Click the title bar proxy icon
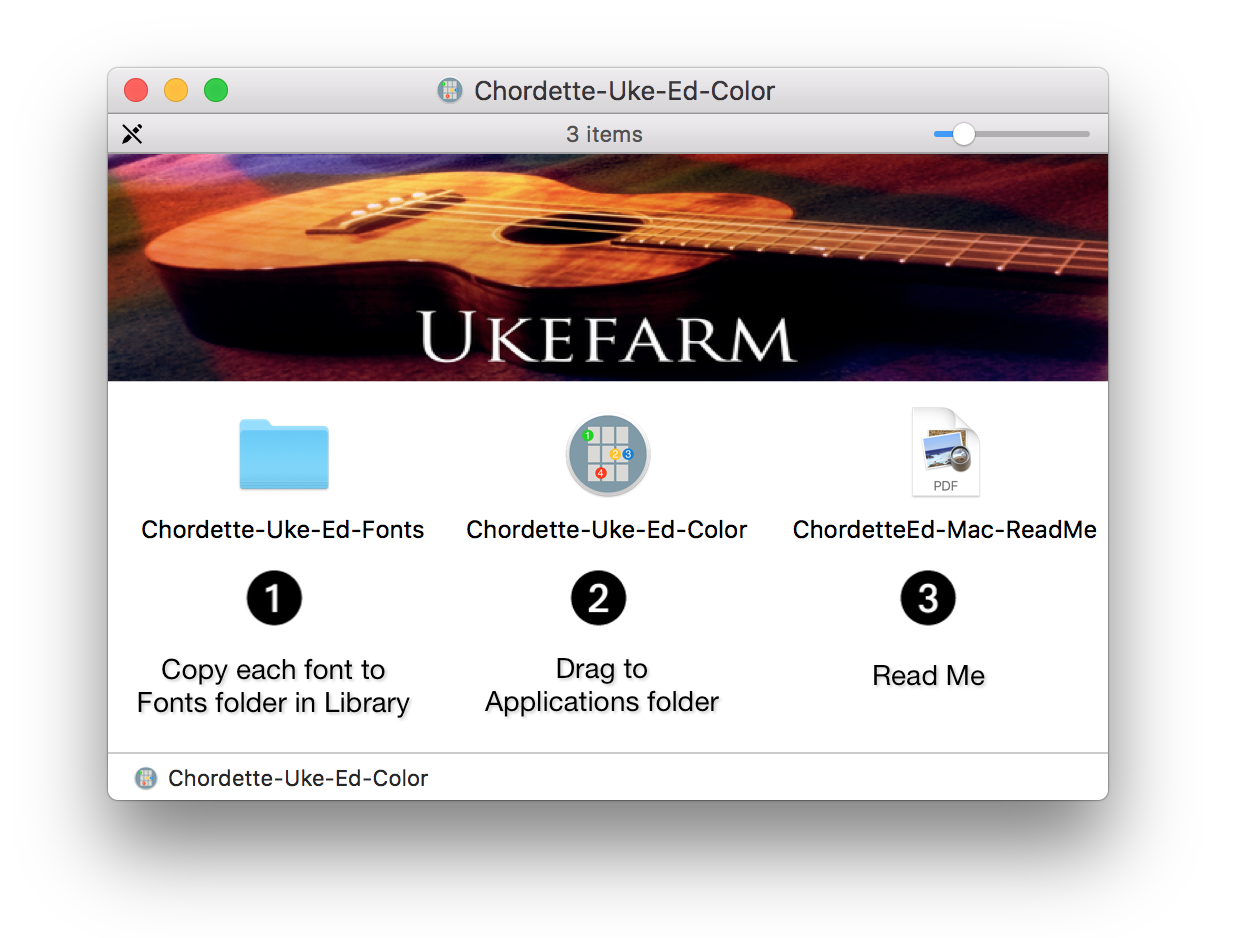Screen dimensions: 1240x938 (x=450, y=91)
